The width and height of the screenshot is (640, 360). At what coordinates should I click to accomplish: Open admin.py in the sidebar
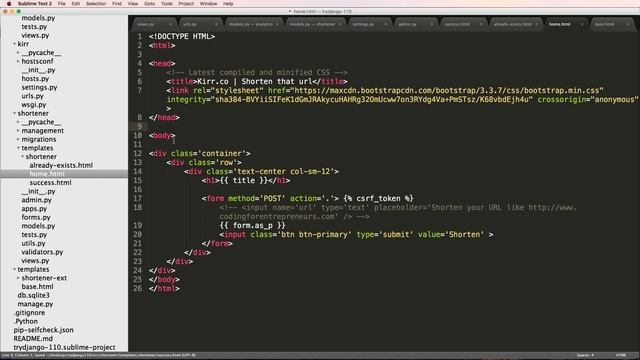point(37,200)
